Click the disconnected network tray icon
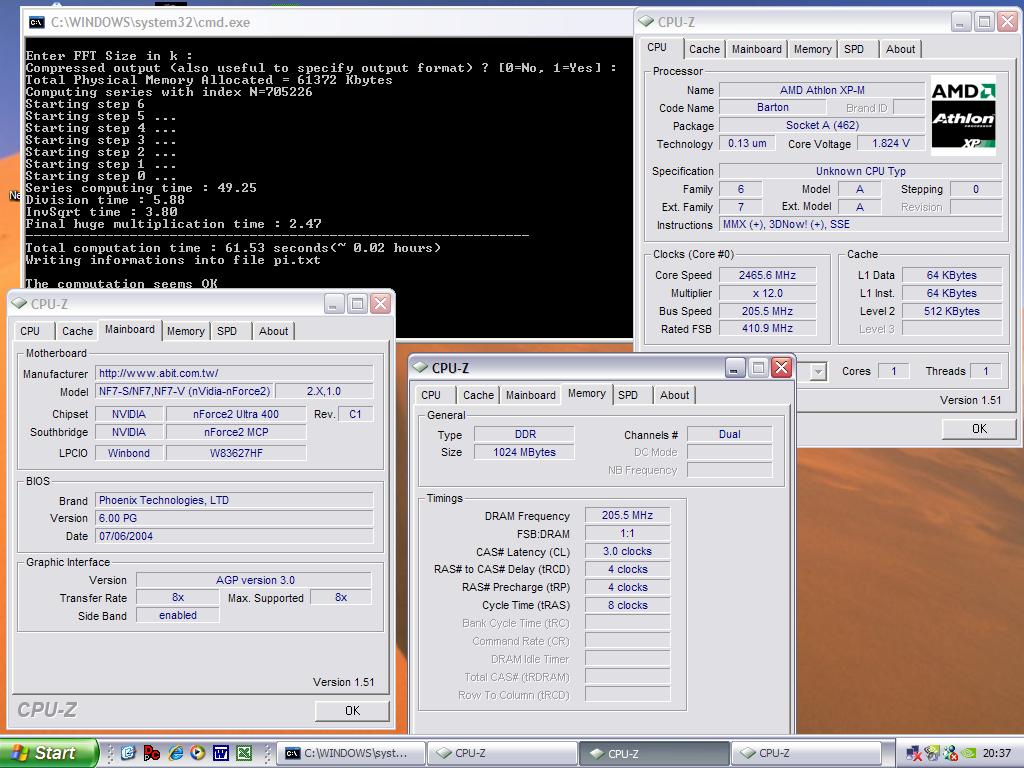Screen dimensions: 1024x768 pos(914,754)
